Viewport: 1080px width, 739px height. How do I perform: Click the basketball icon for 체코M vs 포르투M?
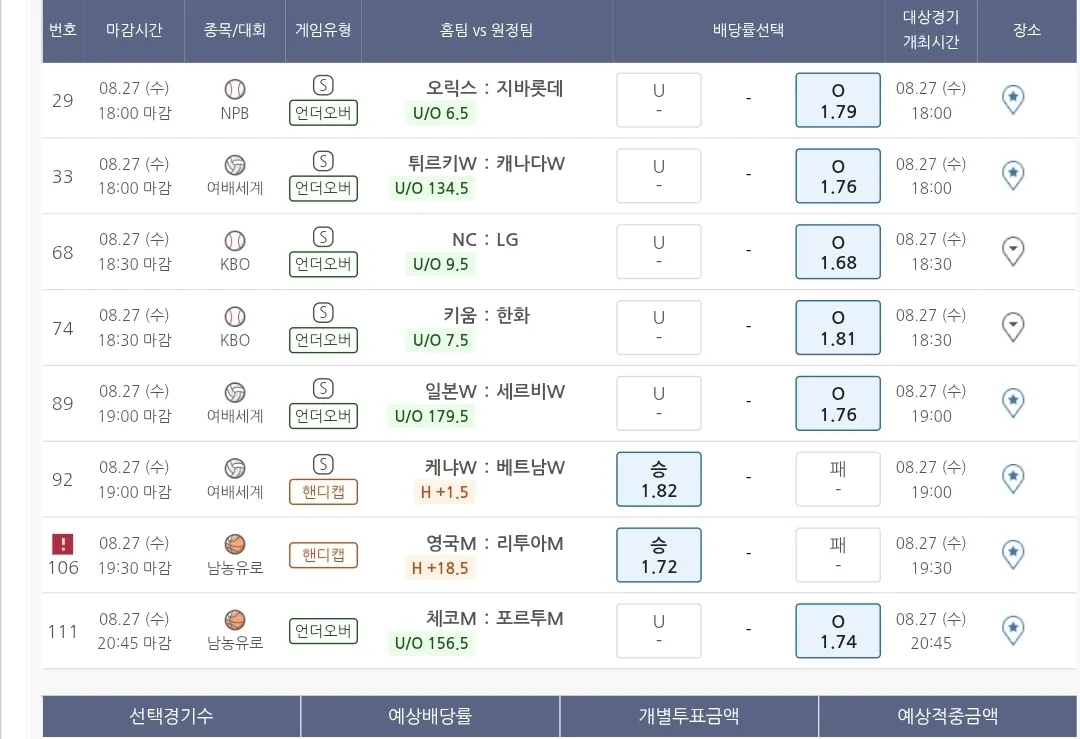(235, 620)
